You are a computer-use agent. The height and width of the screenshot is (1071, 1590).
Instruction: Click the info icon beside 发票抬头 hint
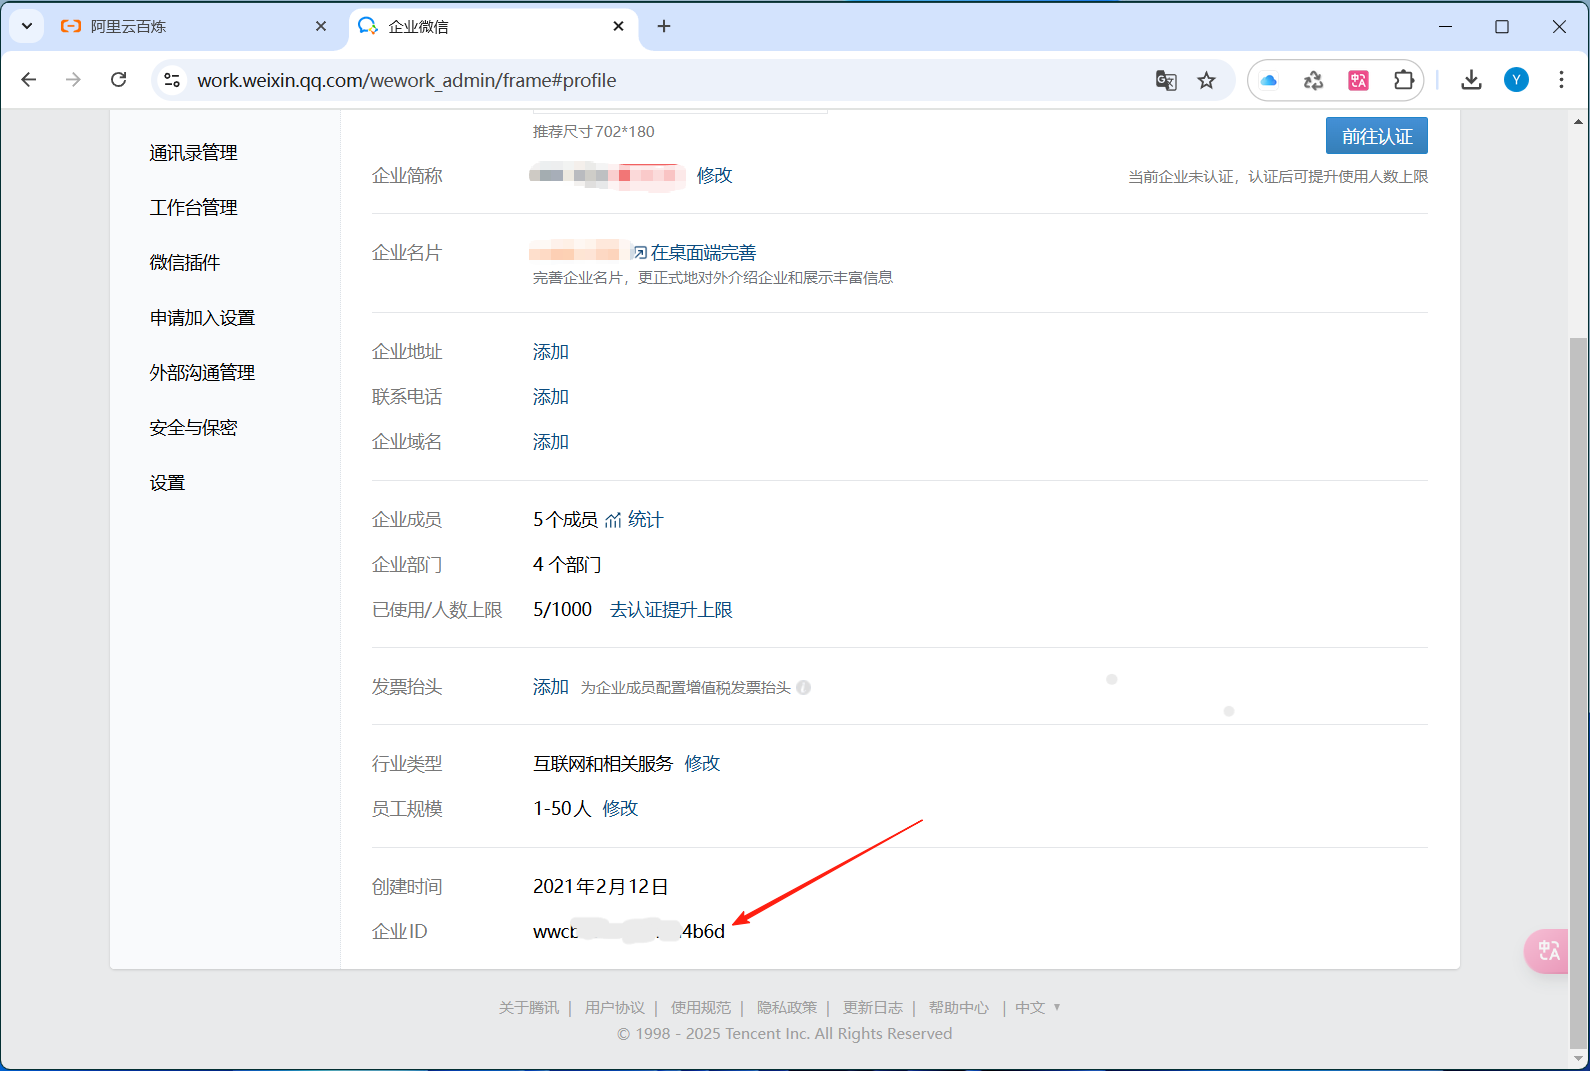click(x=804, y=688)
